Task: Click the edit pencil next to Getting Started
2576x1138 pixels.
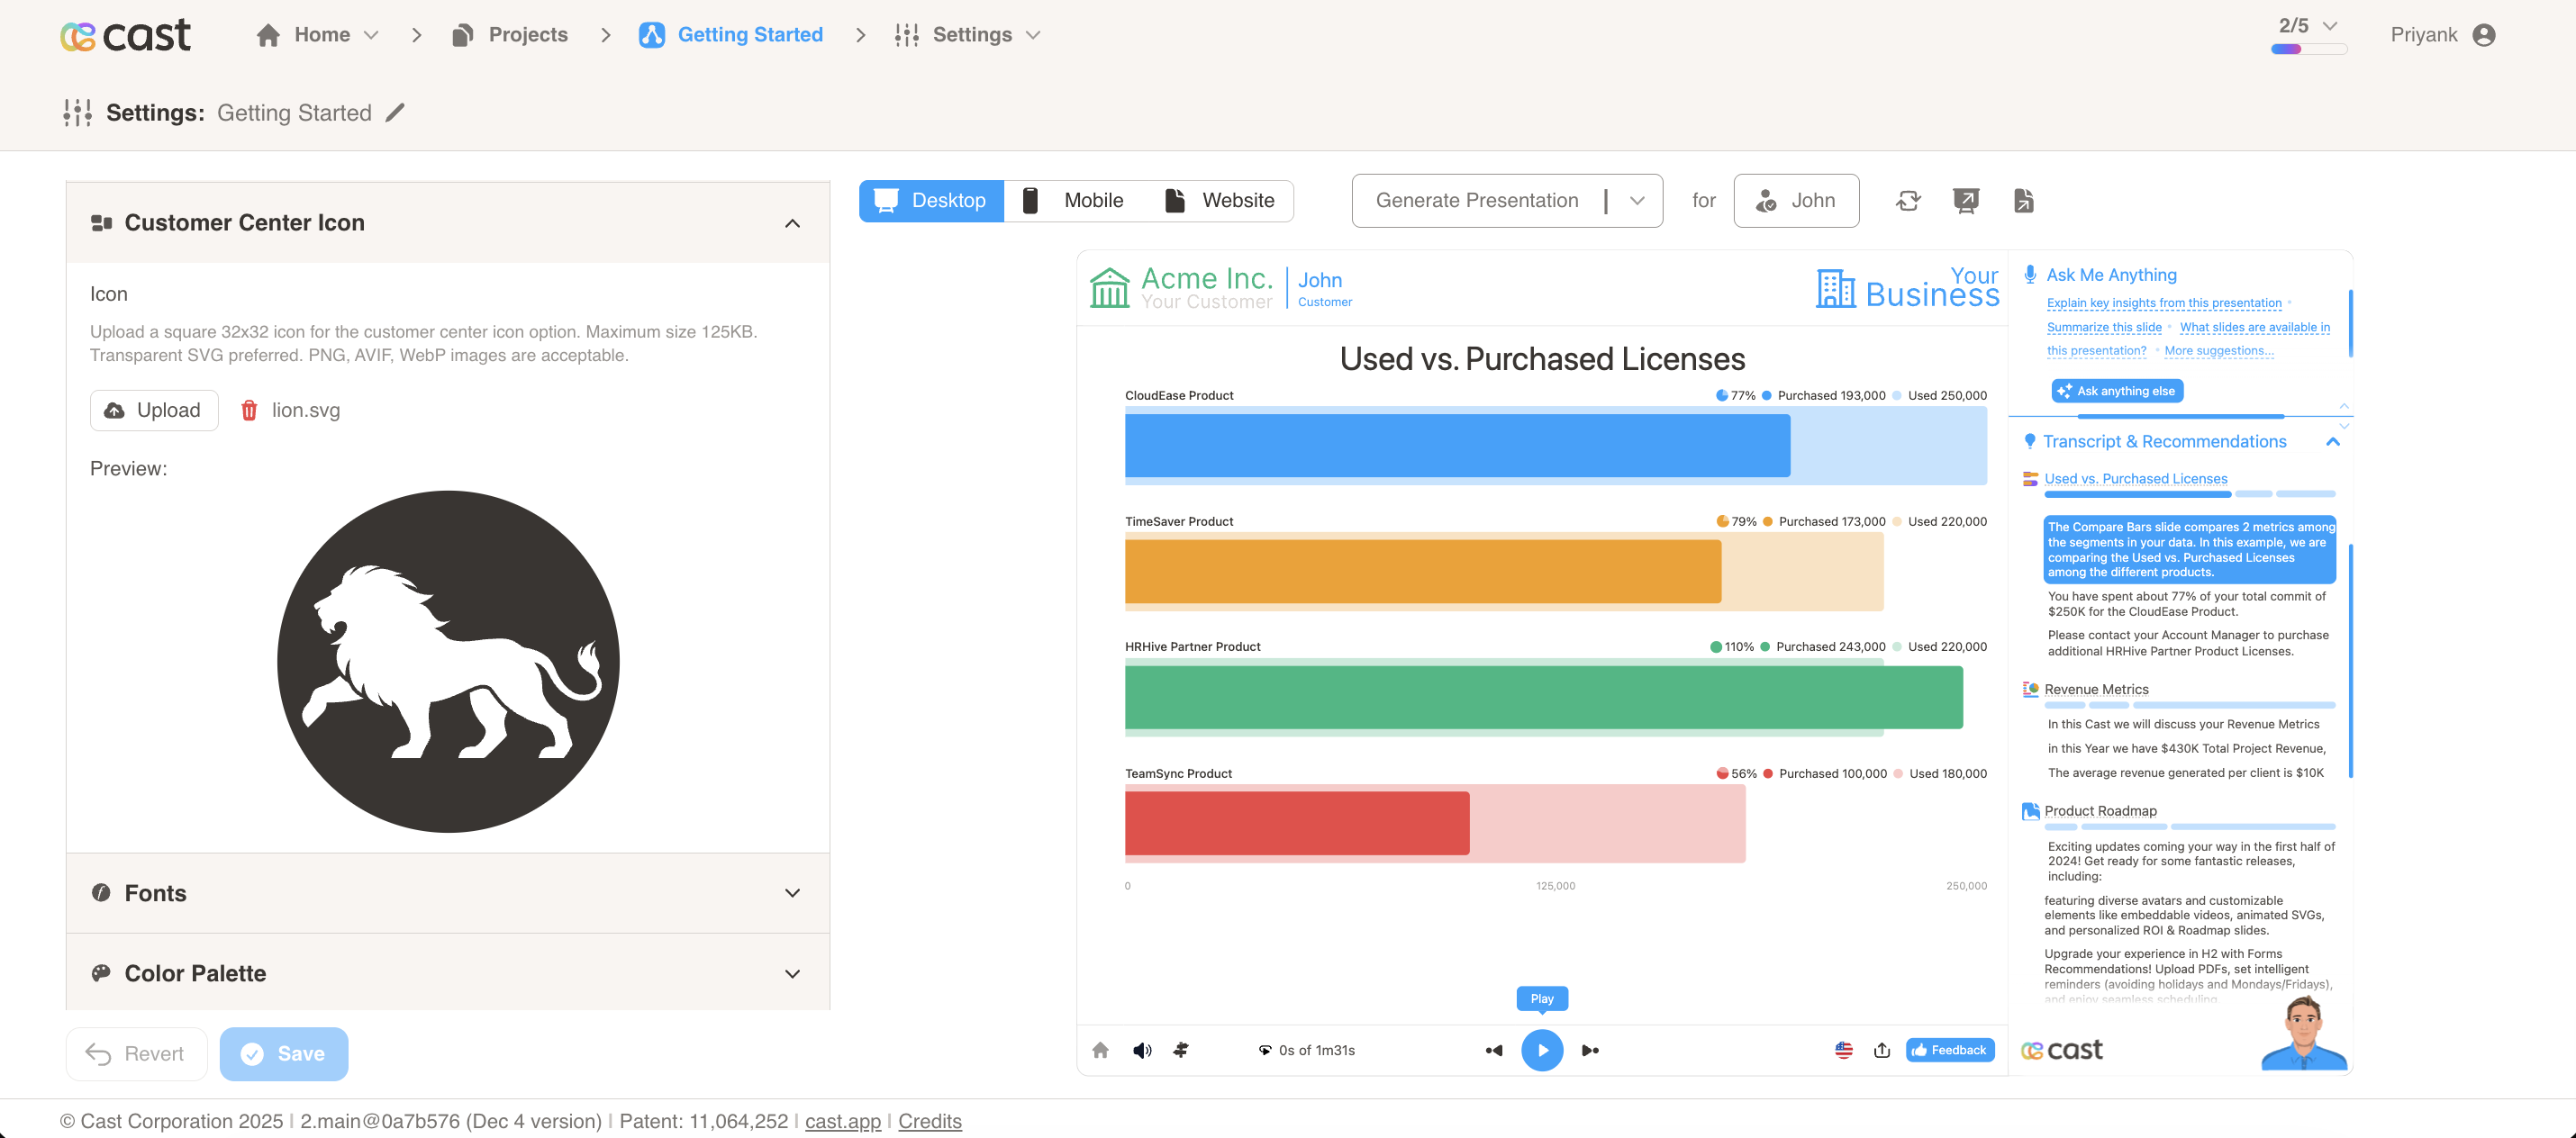Action: tap(395, 113)
